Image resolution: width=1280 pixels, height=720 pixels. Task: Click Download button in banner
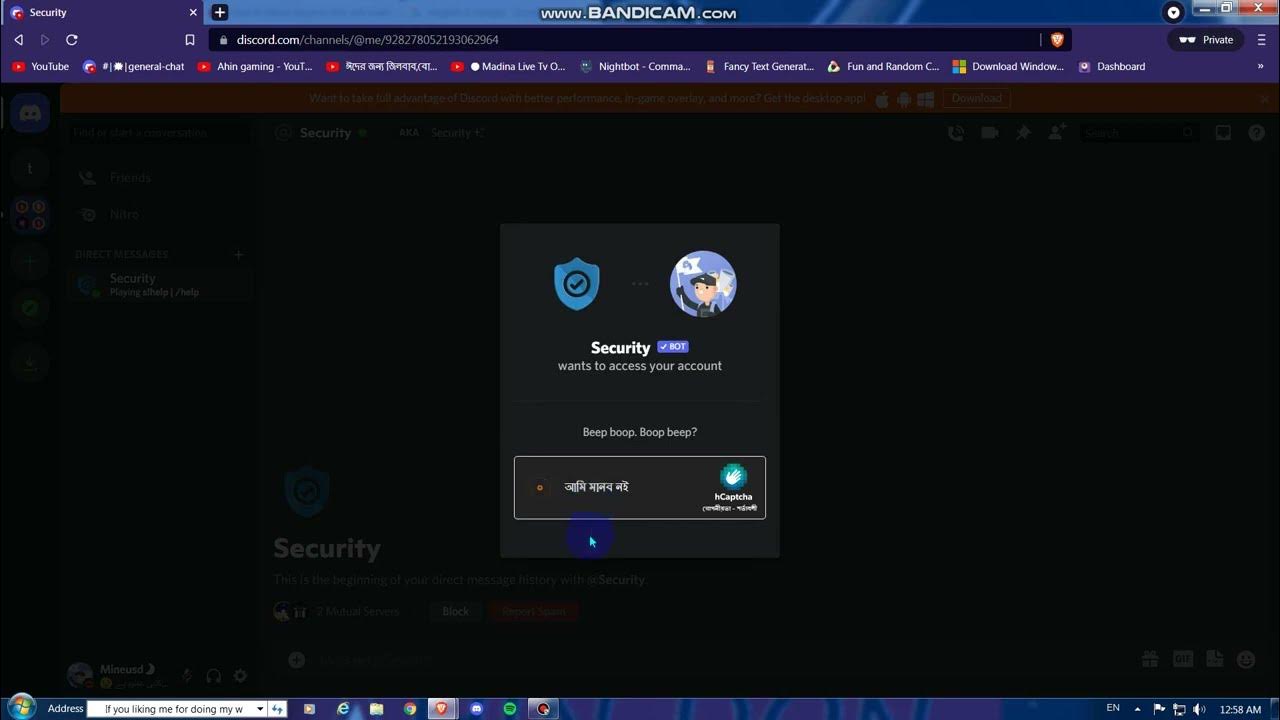(977, 98)
